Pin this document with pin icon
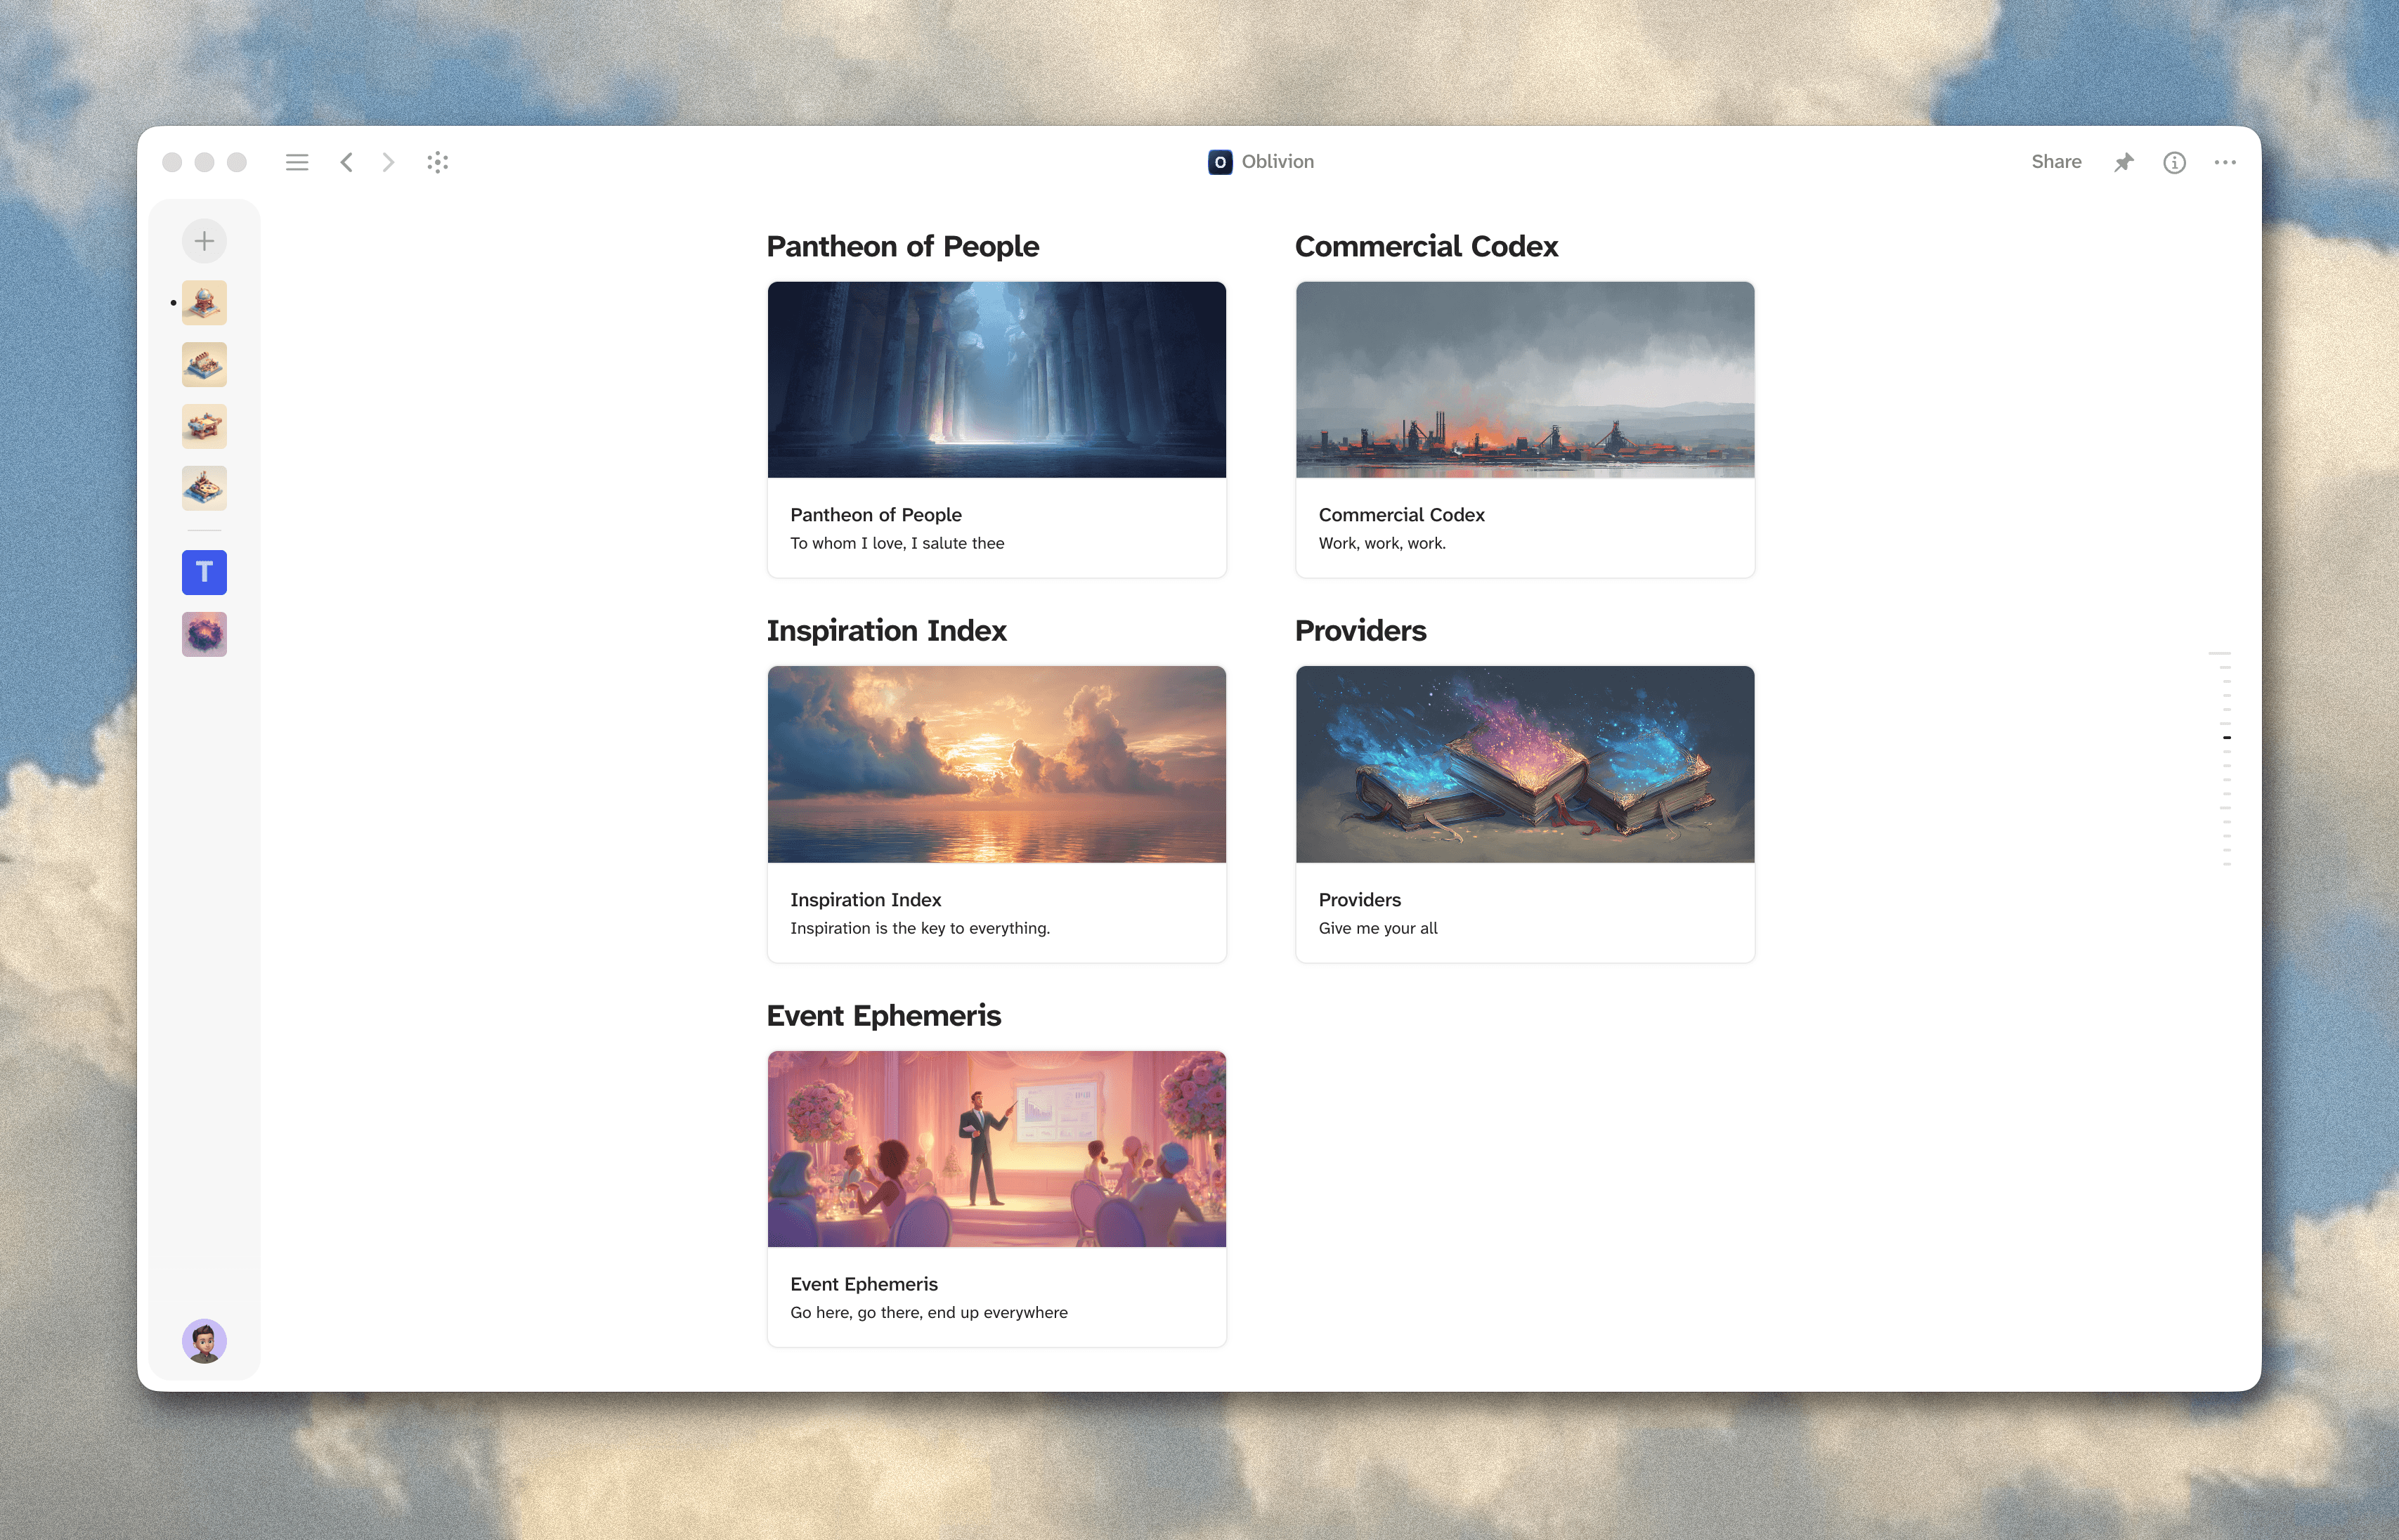 2123,162
